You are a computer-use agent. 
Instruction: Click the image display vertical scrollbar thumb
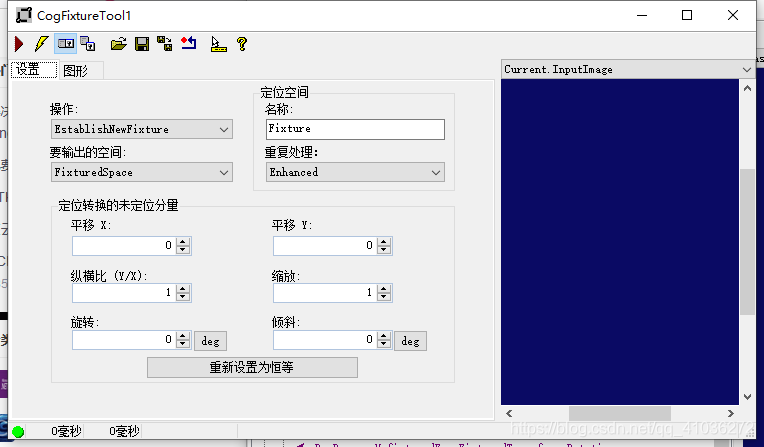[747, 242]
